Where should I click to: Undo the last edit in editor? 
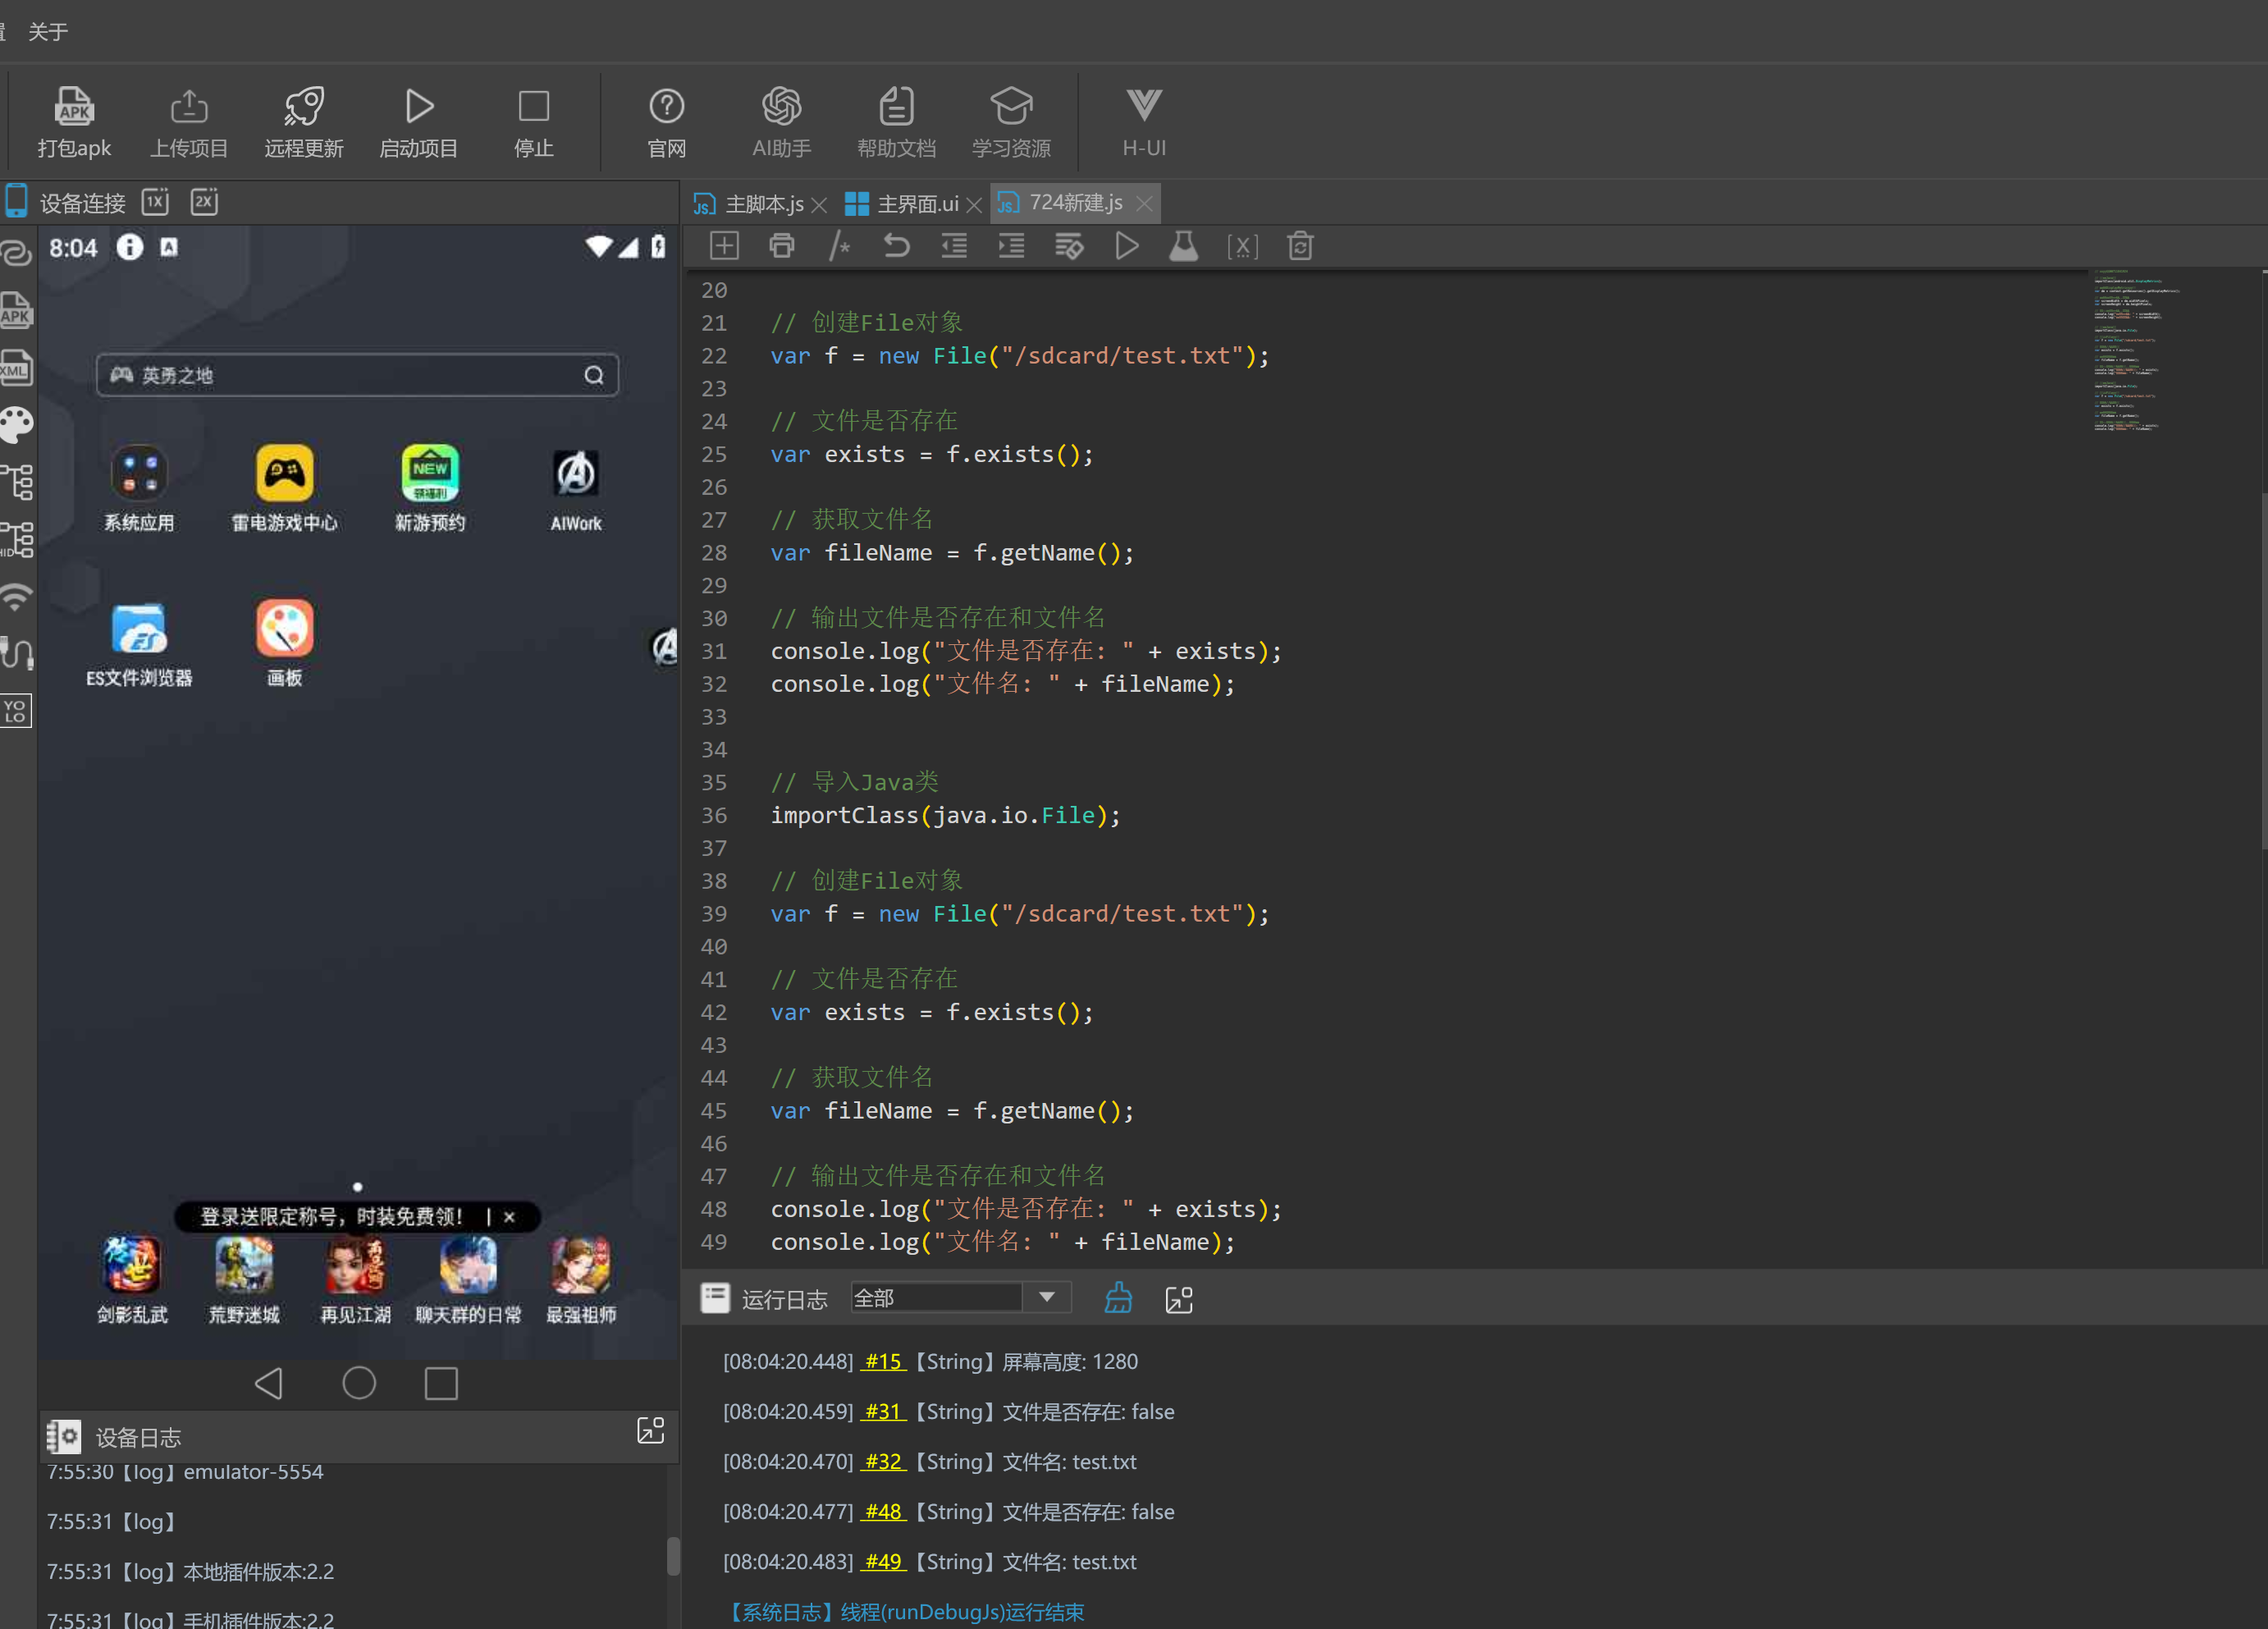[x=897, y=246]
